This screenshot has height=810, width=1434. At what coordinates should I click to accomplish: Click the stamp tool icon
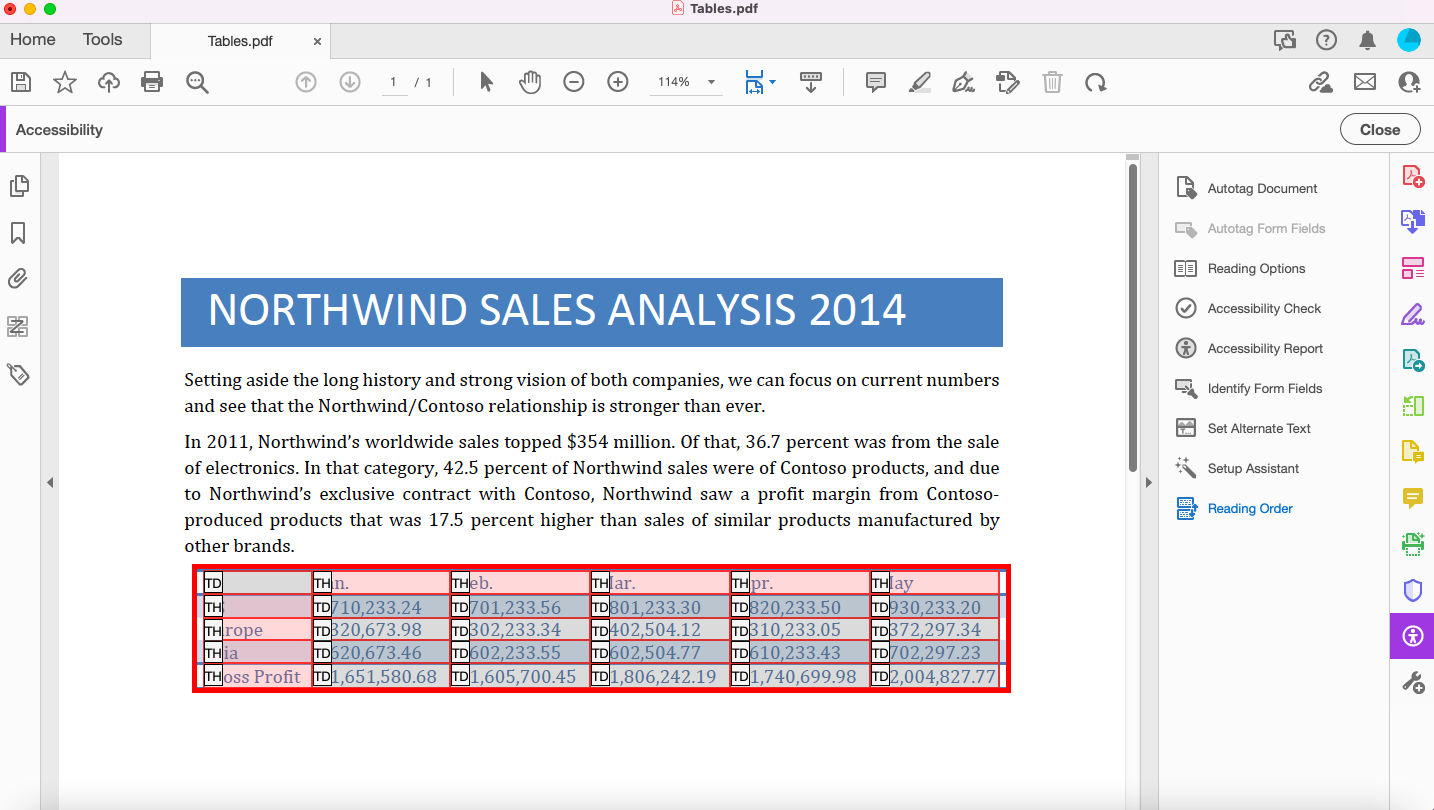pyautogui.click(x=1008, y=82)
